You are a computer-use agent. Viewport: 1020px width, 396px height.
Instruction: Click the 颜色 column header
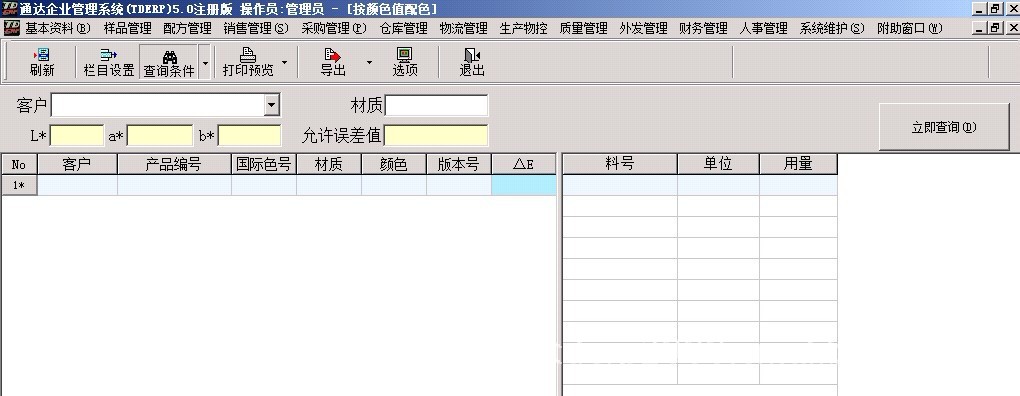click(394, 165)
